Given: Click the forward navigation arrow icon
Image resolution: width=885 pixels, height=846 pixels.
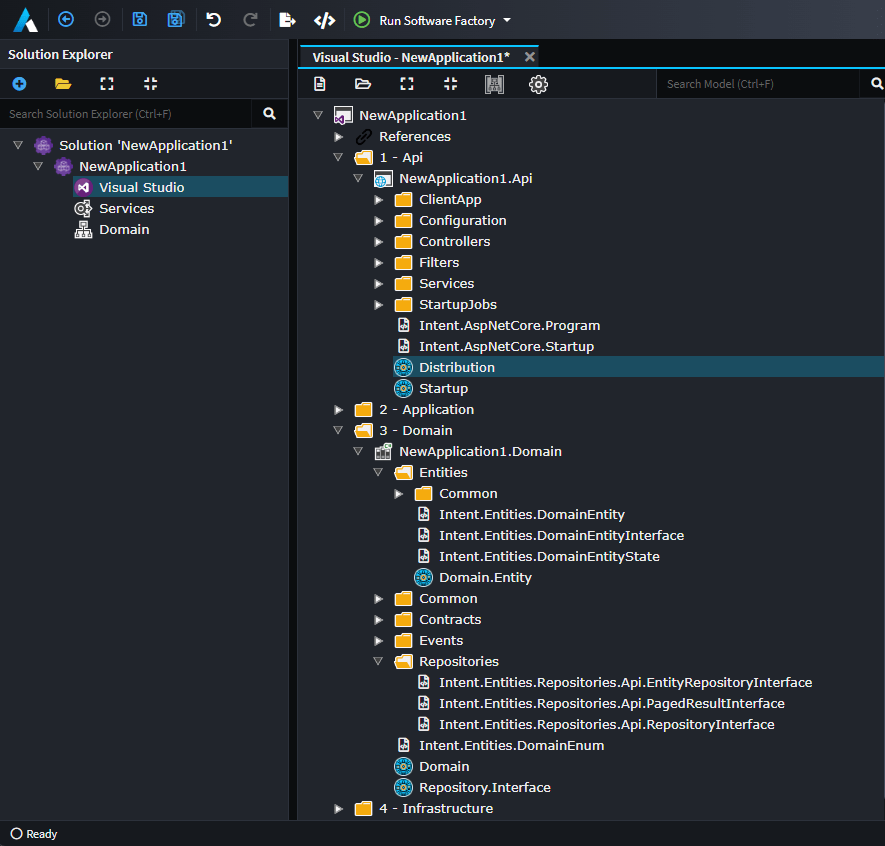Looking at the screenshot, I should 102,20.
